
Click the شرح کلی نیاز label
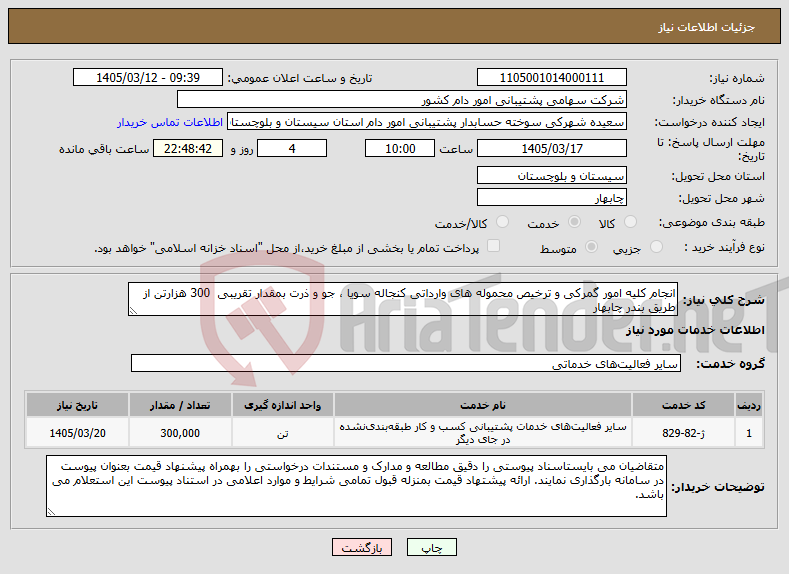tap(724, 300)
